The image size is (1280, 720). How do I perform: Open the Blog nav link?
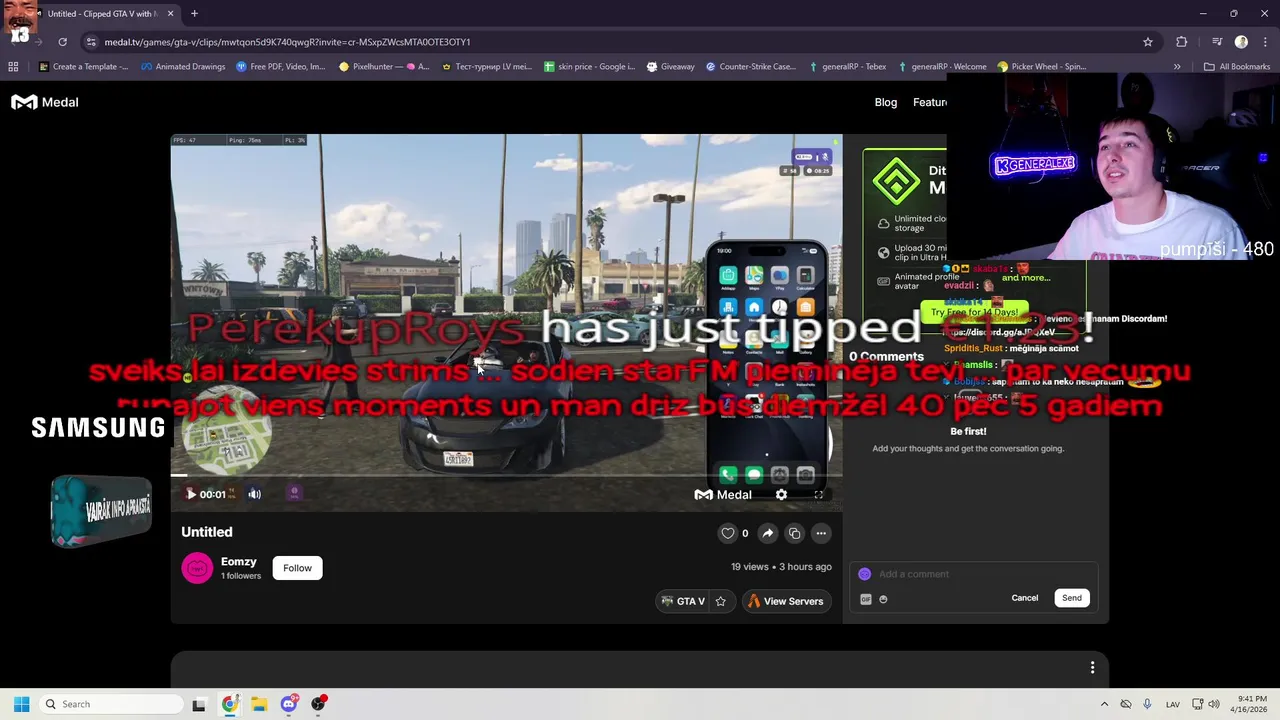pos(886,102)
